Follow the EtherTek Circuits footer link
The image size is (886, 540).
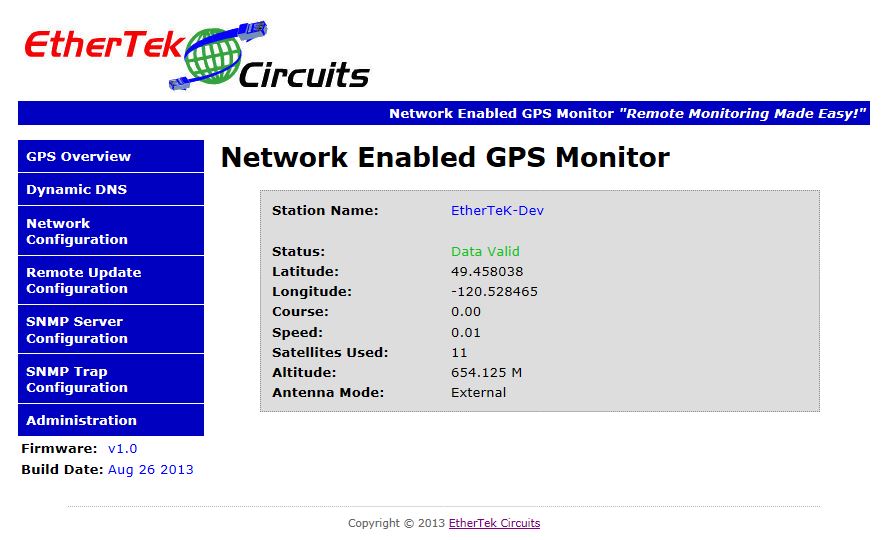[x=494, y=523]
